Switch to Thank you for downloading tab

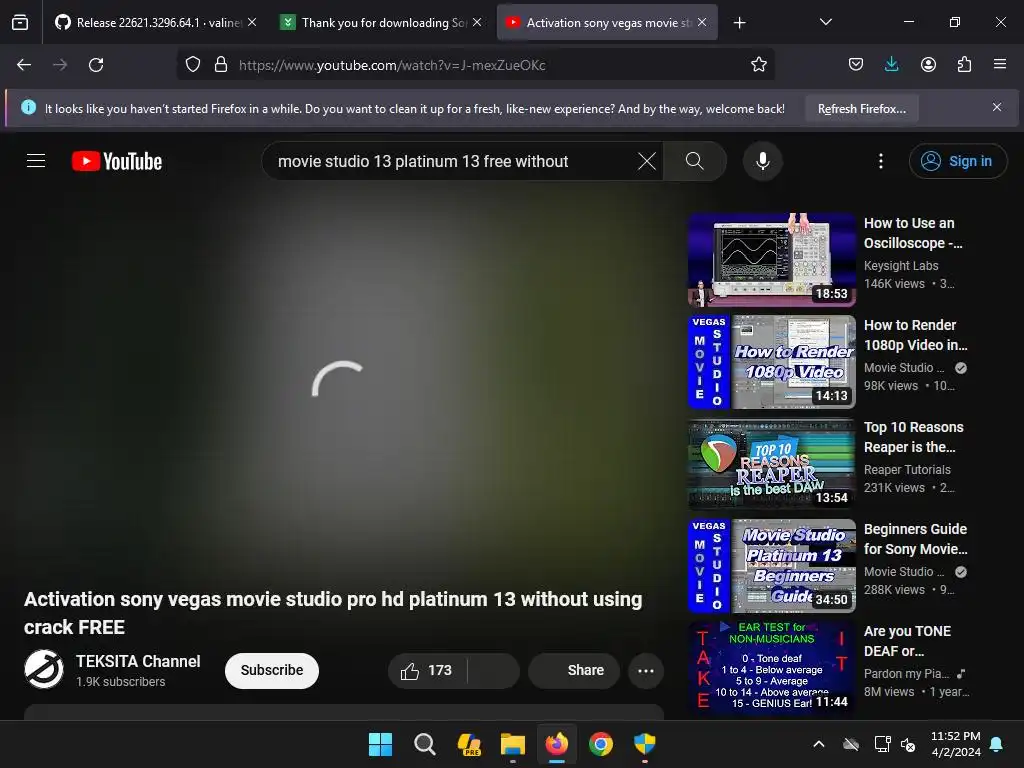379,23
